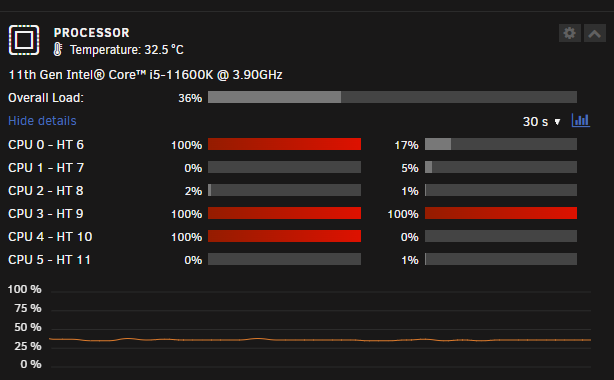Collapse the Processor panel with chevron

pos(594,33)
